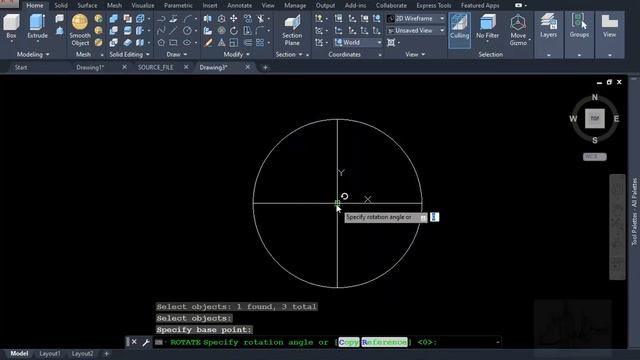Open the Tool Palettes side bar
640x360 pixels.
pyautogui.click(x=634, y=211)
